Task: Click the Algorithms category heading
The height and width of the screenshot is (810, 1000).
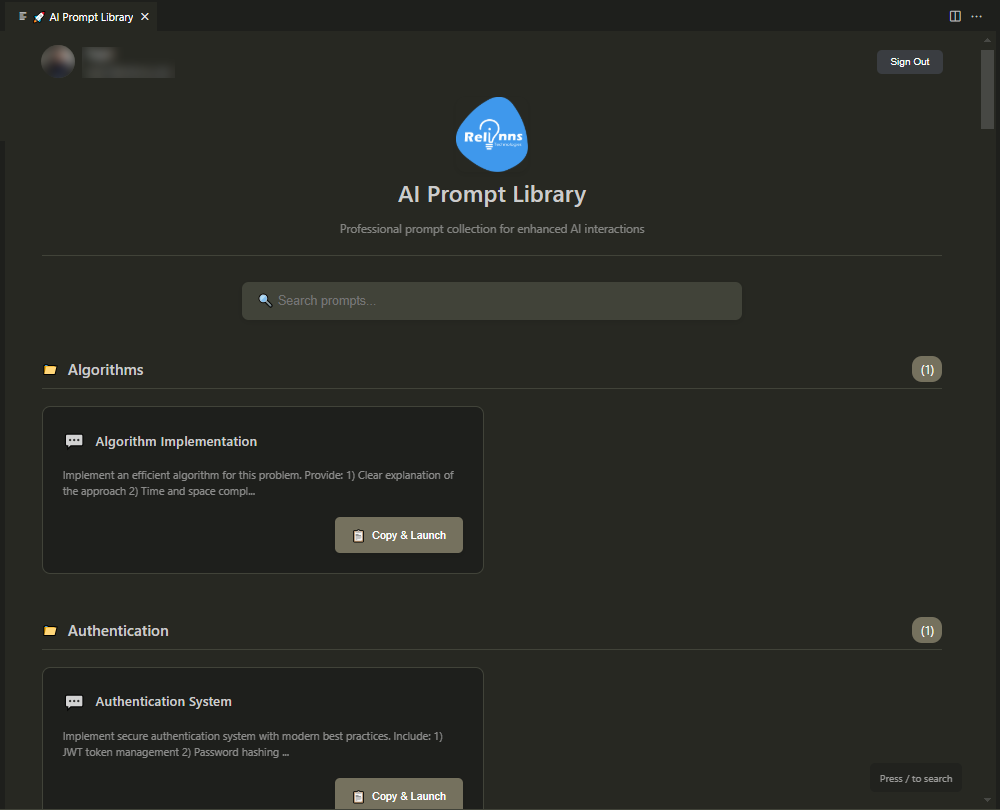Action: pyautogui.click(x=106, y=370)
